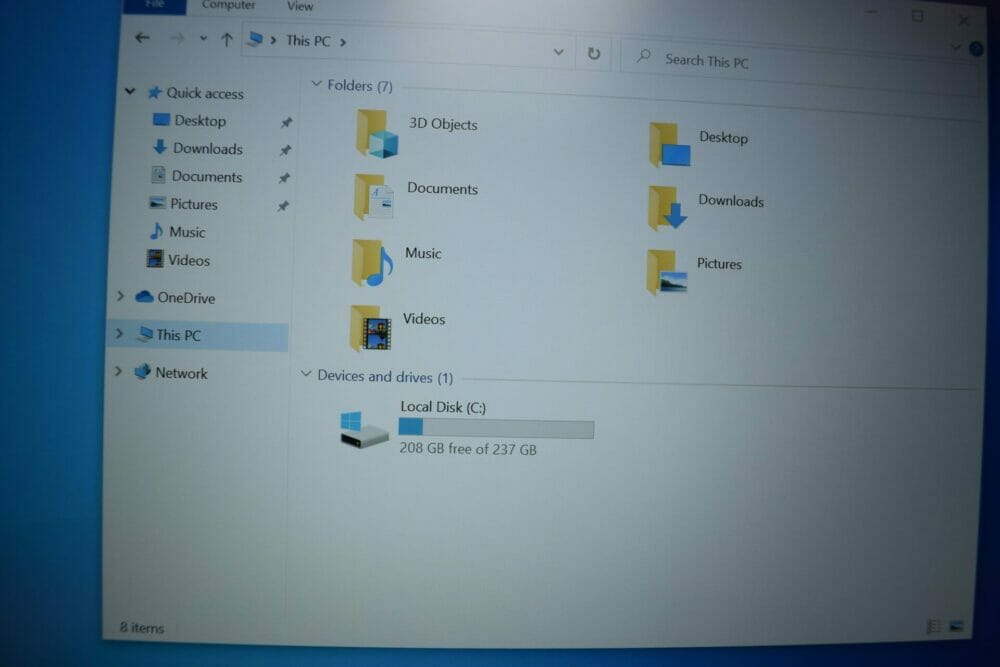Select Music in the navigation pane
Screen dimensions: 1000x667
pyautogui.click(x=187, y=231)
